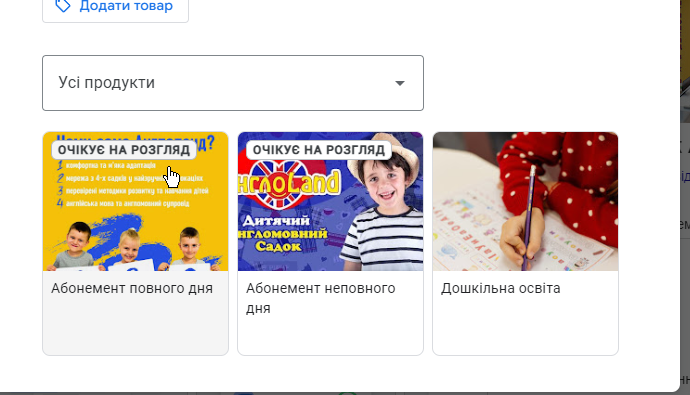
Task: Click the dropdown arrow caret in Усі продукти
Action: 400,83
